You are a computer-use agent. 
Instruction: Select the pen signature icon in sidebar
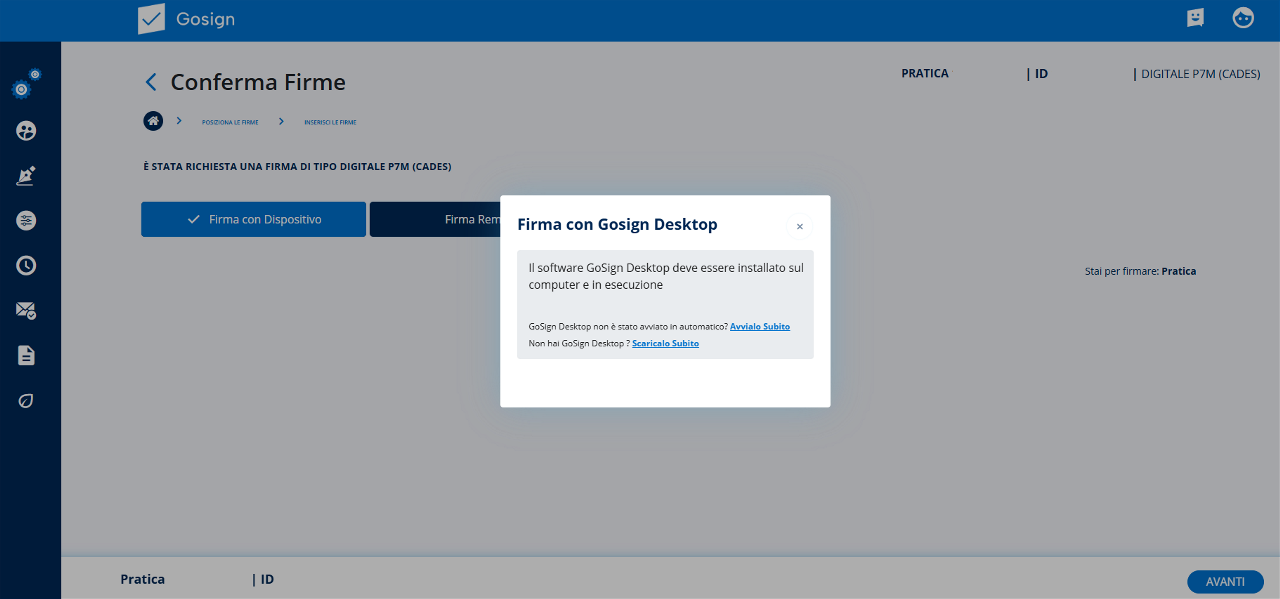click(26, 176)
